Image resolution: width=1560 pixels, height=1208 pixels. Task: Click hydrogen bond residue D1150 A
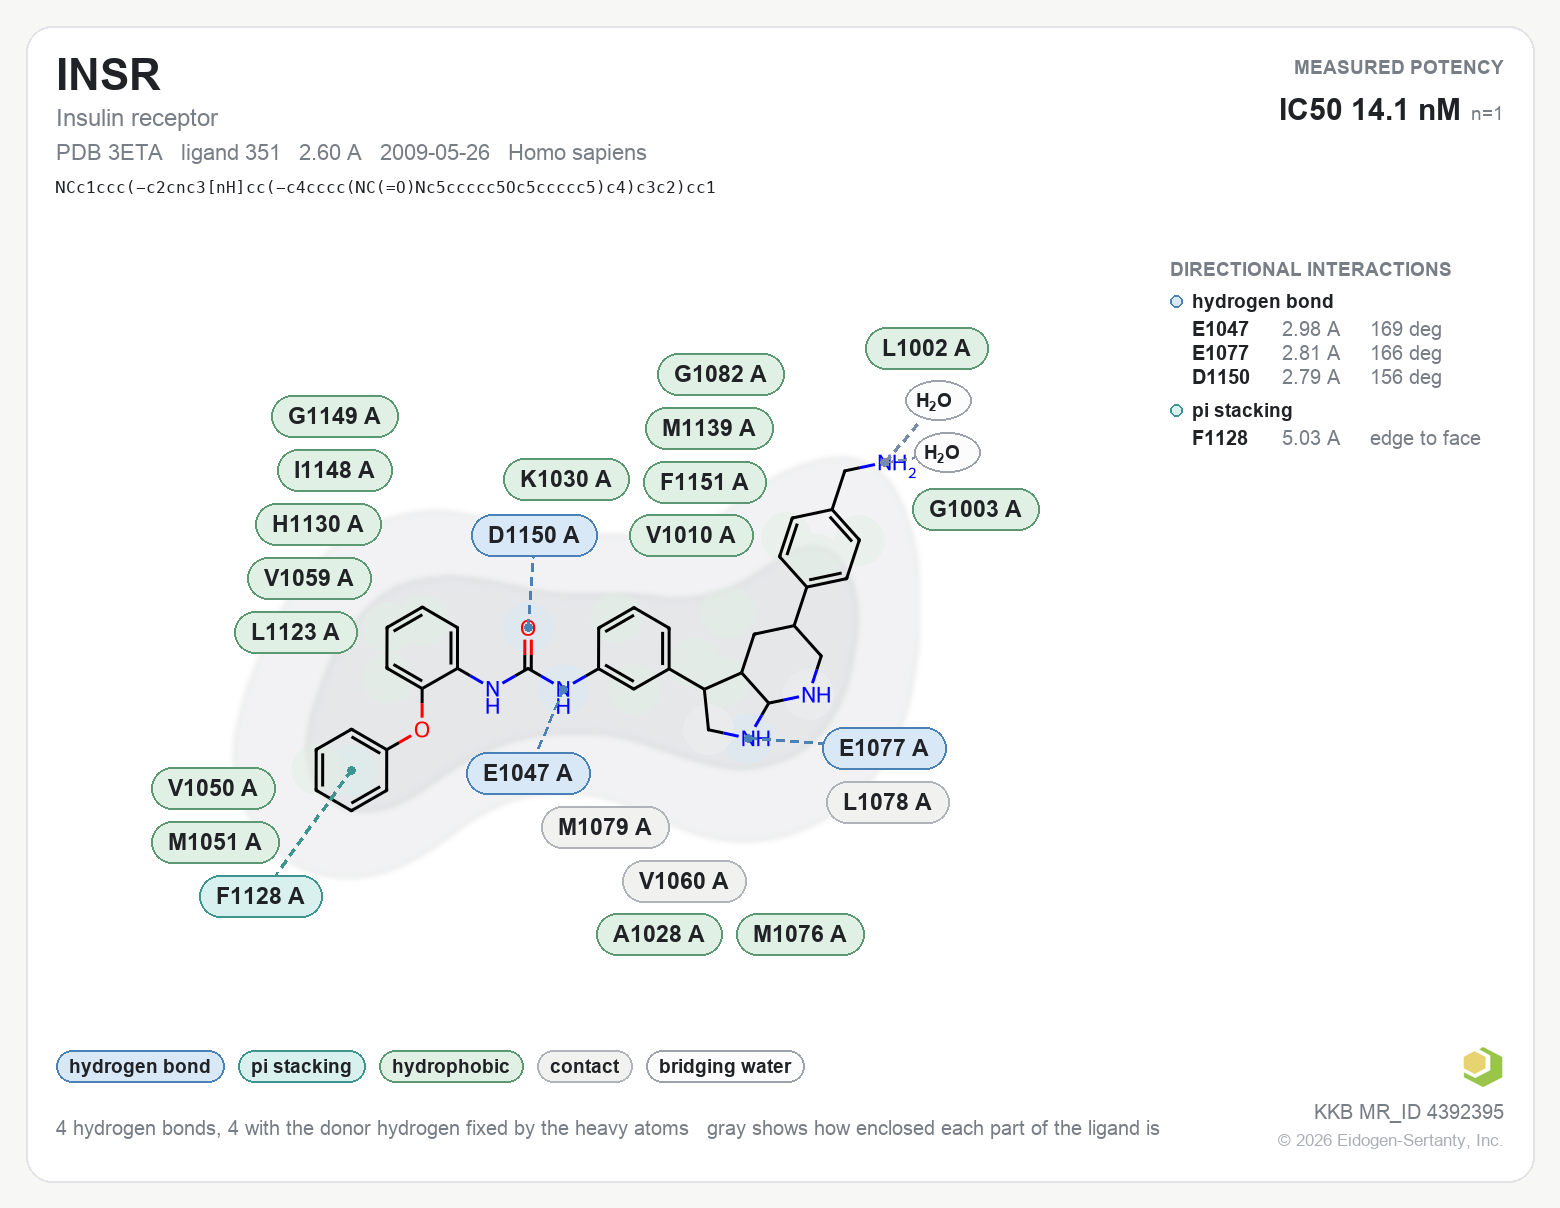pyautogui.click(x=534, y=536)
